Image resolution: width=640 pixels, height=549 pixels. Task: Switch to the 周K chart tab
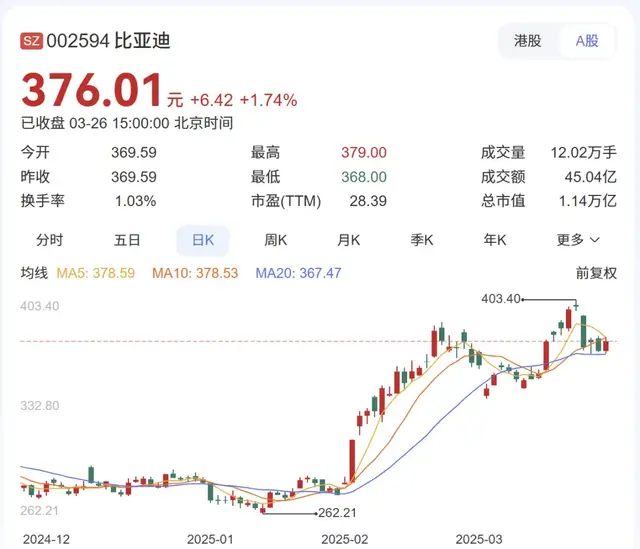click(276, 240)
